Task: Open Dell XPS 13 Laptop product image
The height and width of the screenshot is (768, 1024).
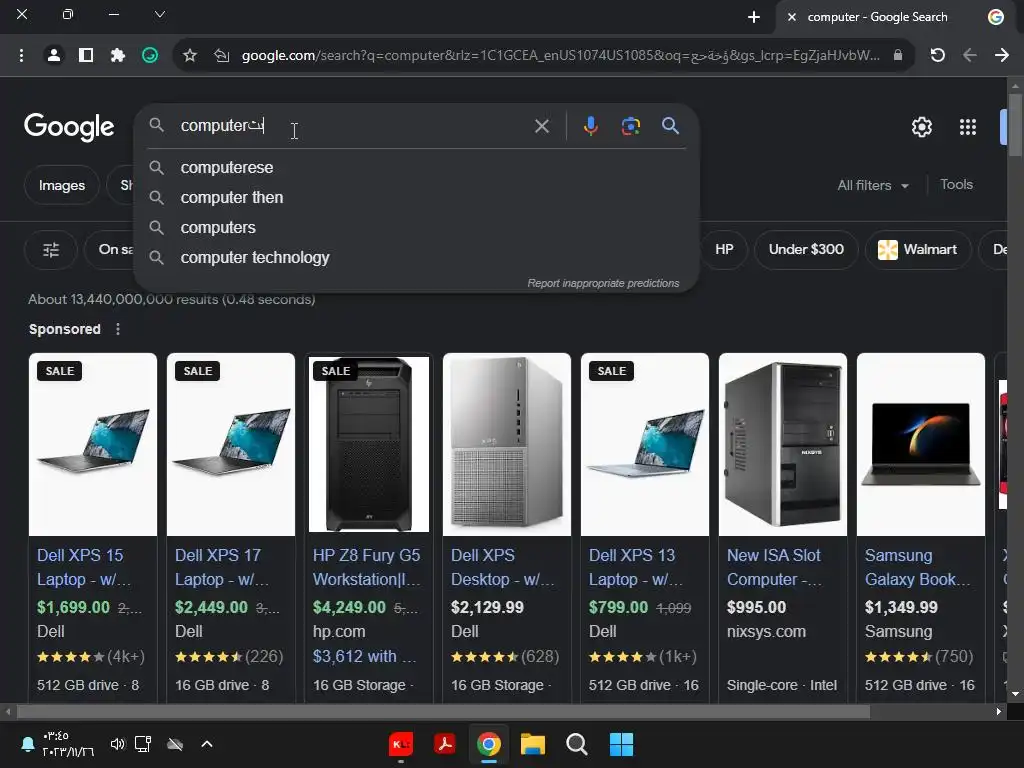Action: 645,445
